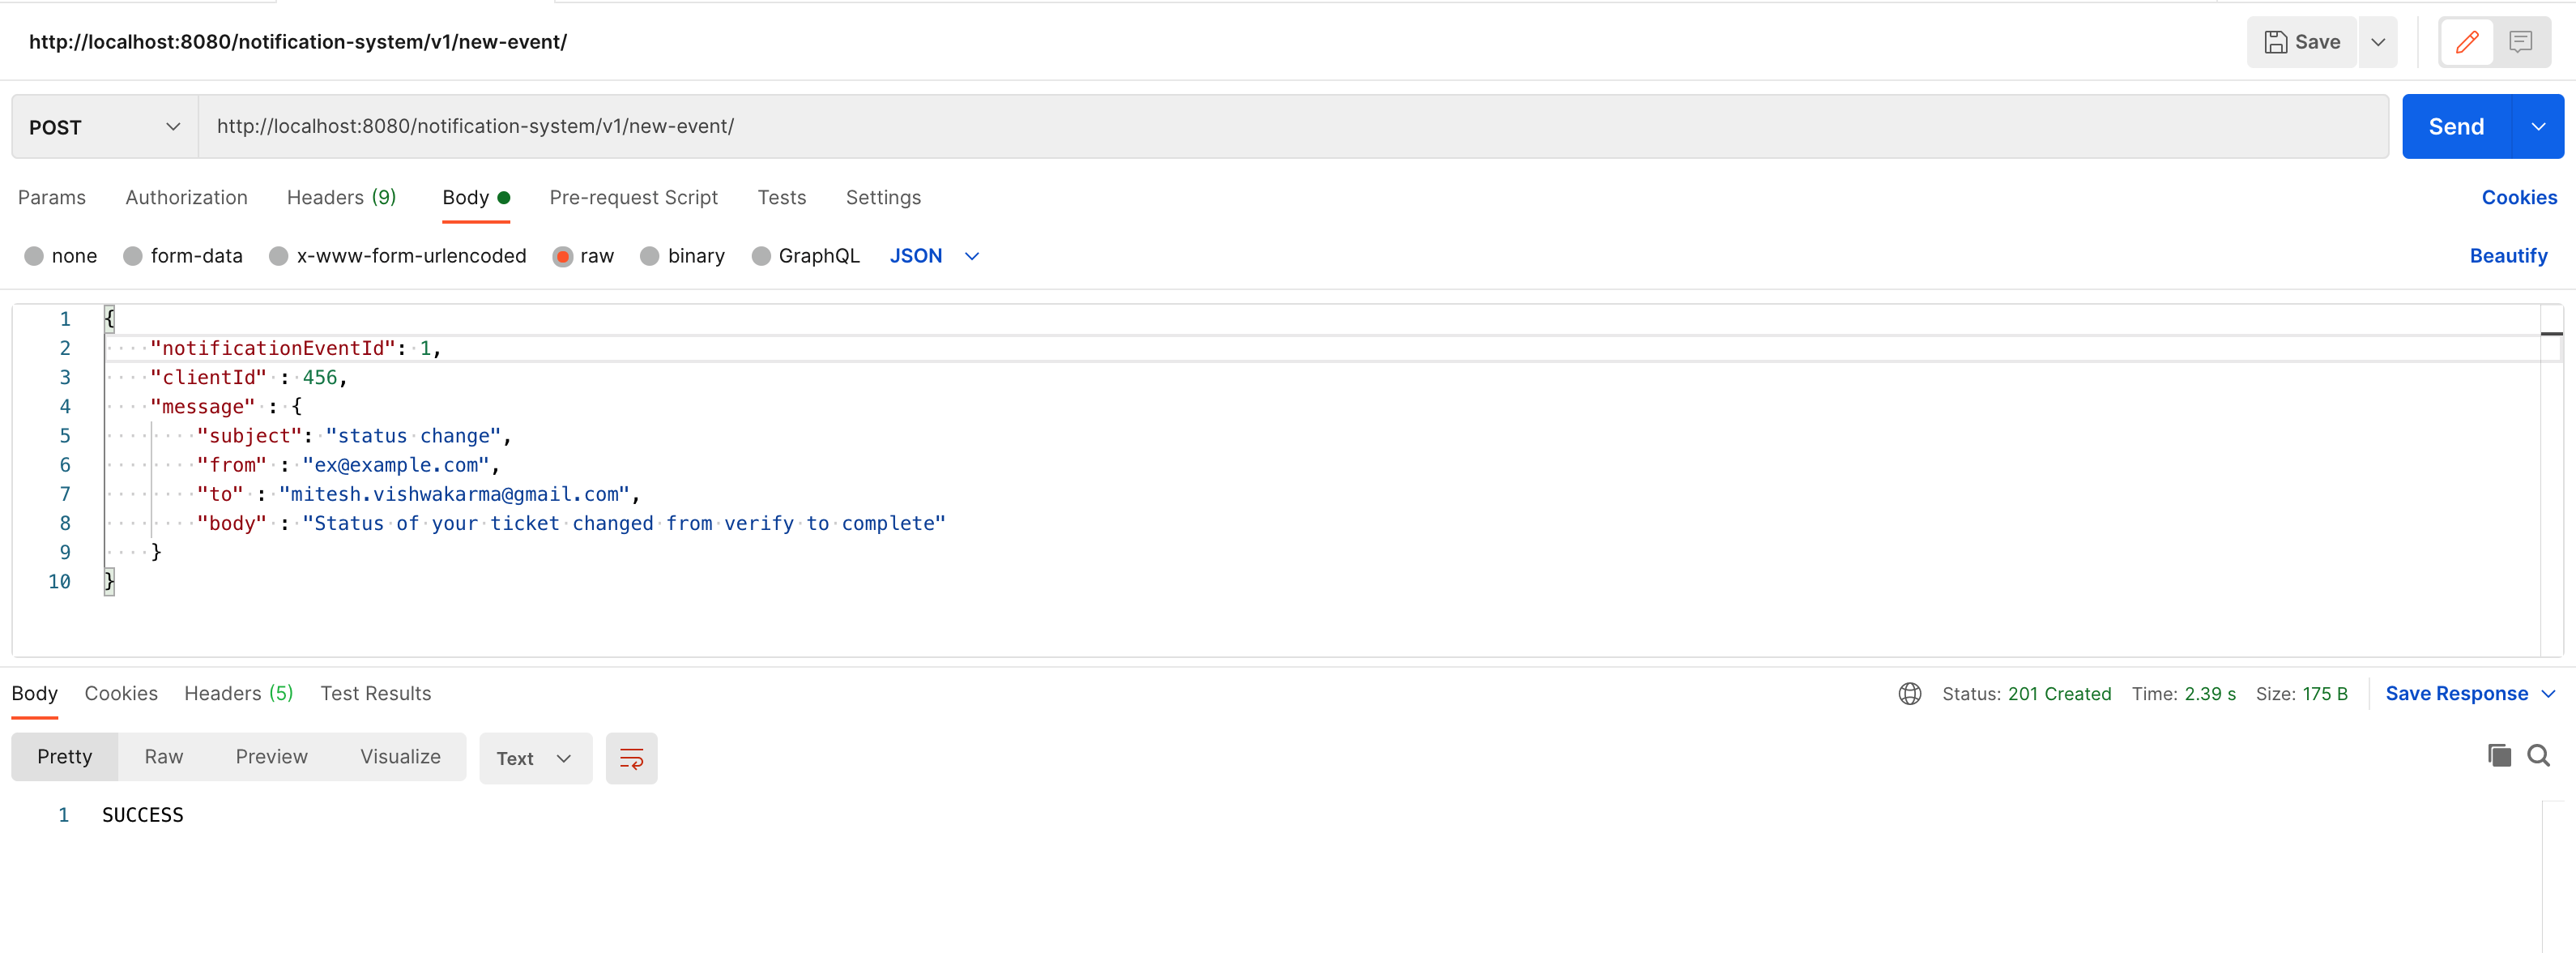Click the "notificationEventId" key in the editor
Screen dimensions: 2576x953
tap(273, 348)
